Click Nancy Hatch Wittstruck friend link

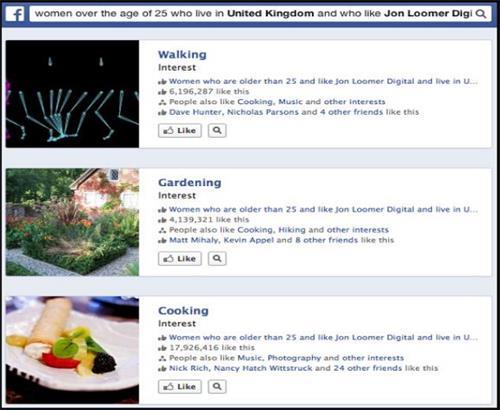click(x=263, y=368)
